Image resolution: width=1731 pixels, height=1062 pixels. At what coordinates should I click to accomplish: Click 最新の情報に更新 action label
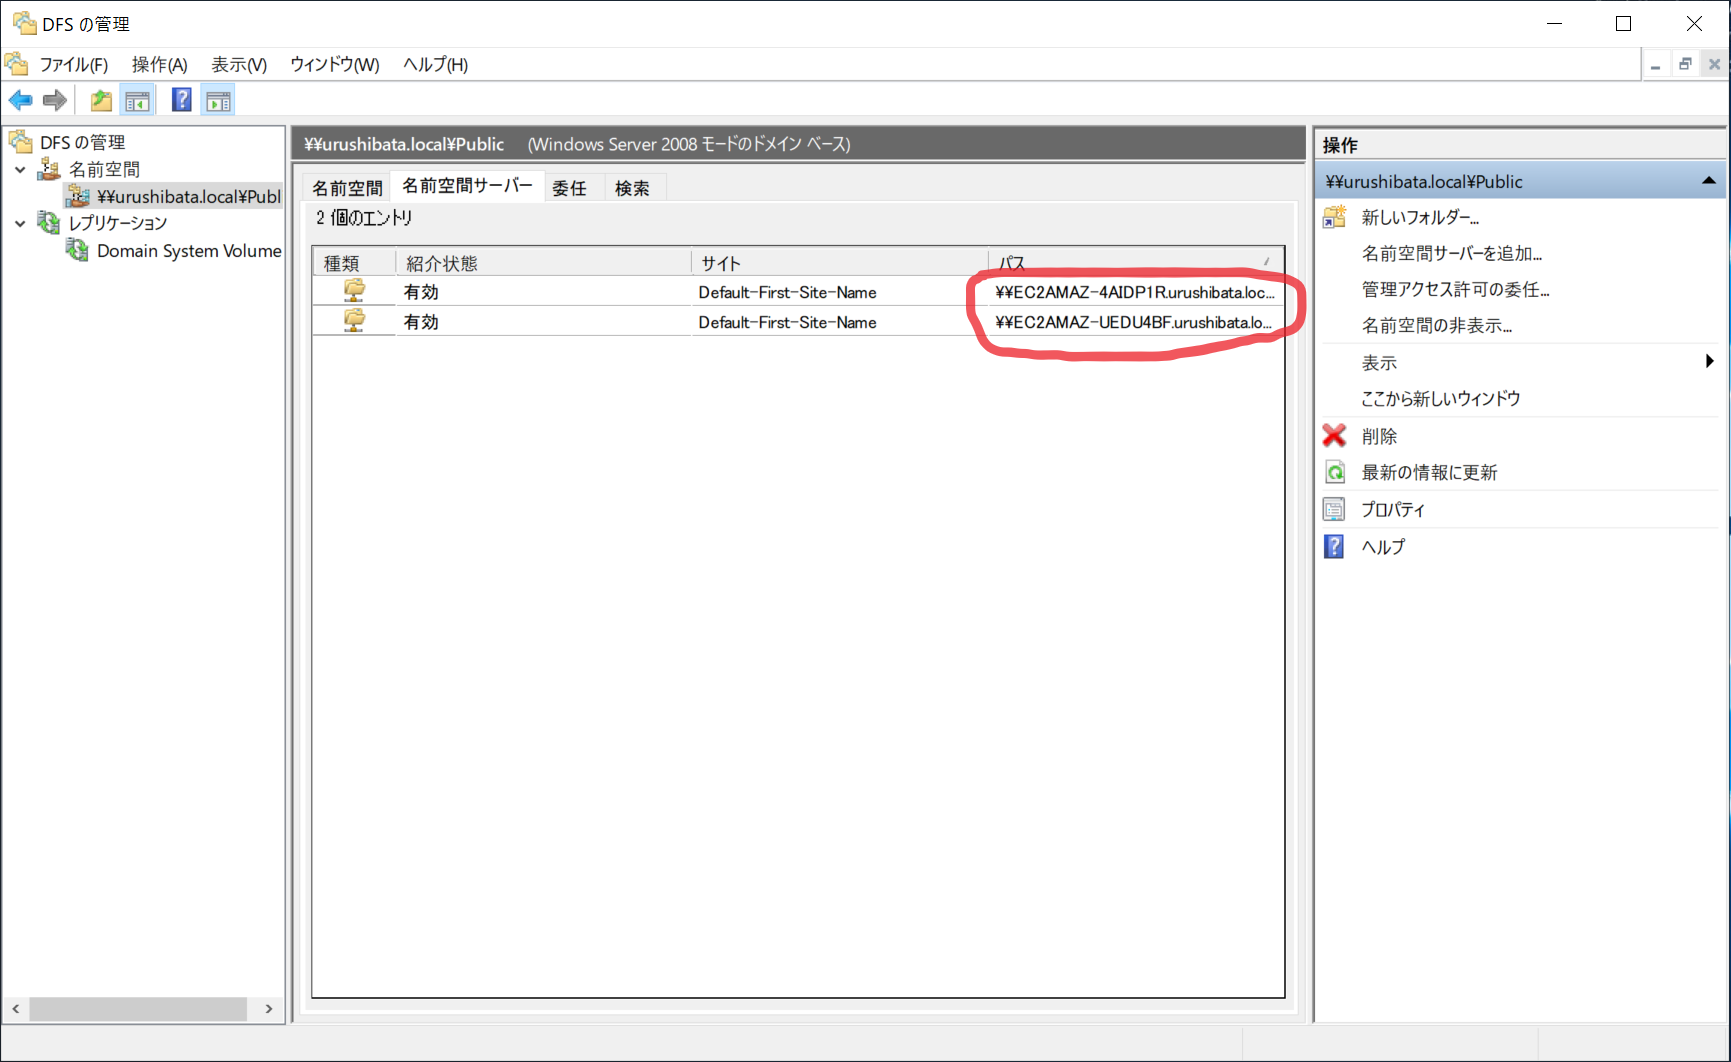[1429, 473]
